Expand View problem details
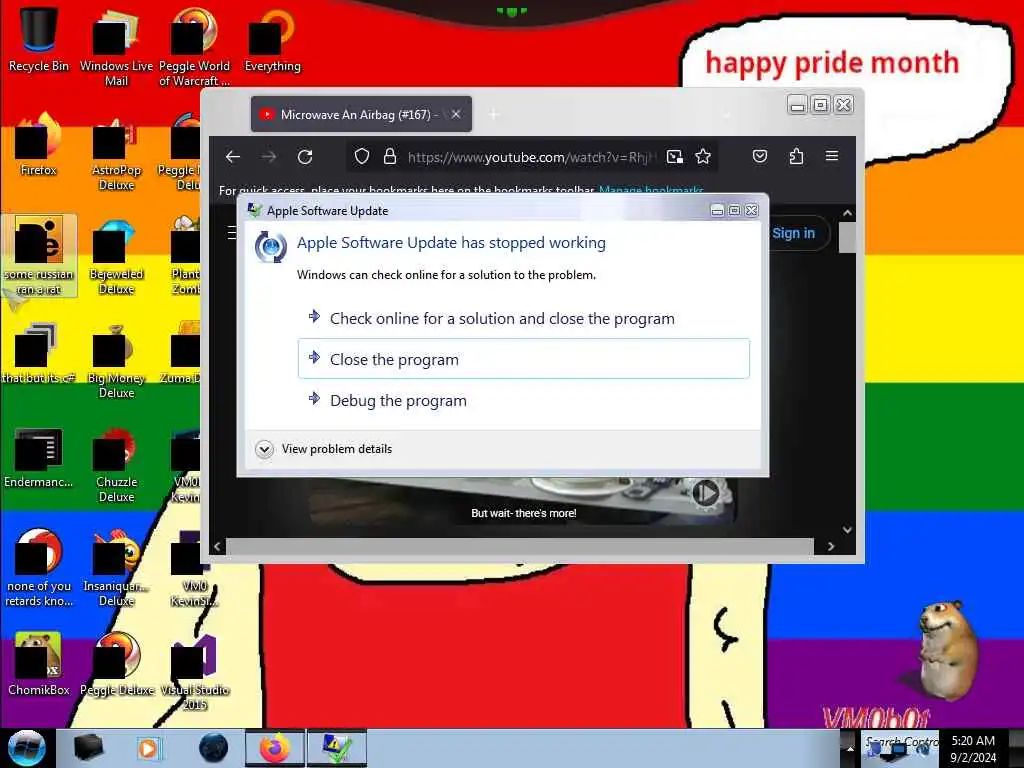 tap(325, 449)
